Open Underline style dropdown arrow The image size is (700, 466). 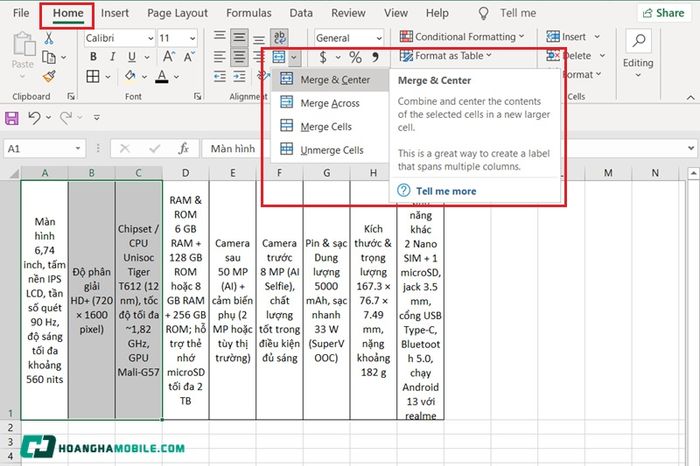pos(146,57)
